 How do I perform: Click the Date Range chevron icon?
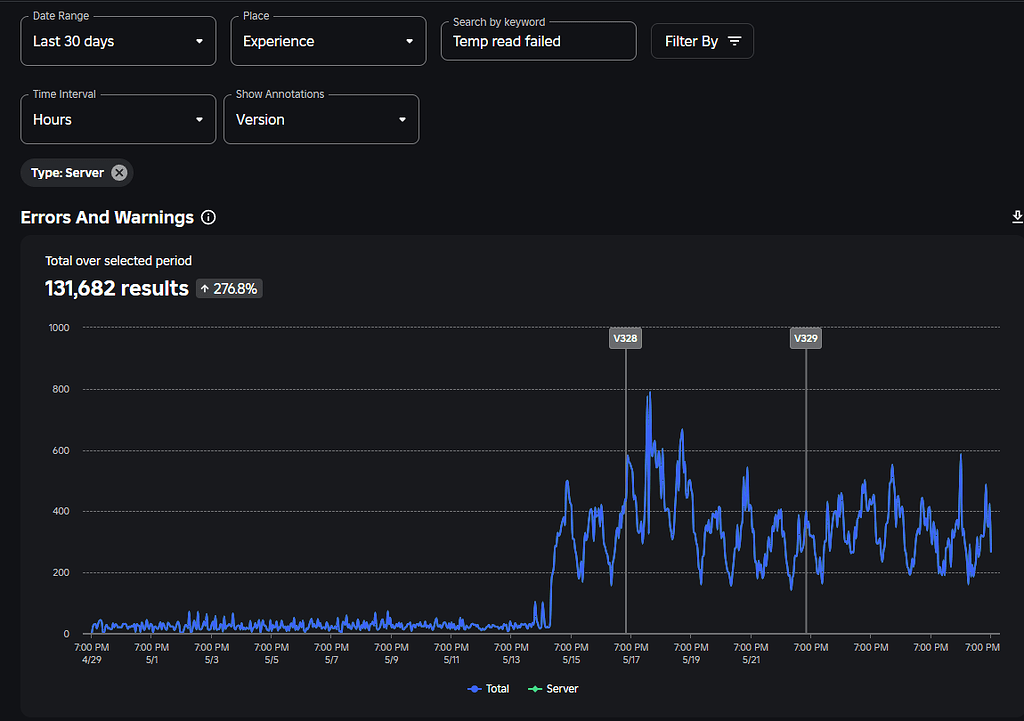coord(199,40)
